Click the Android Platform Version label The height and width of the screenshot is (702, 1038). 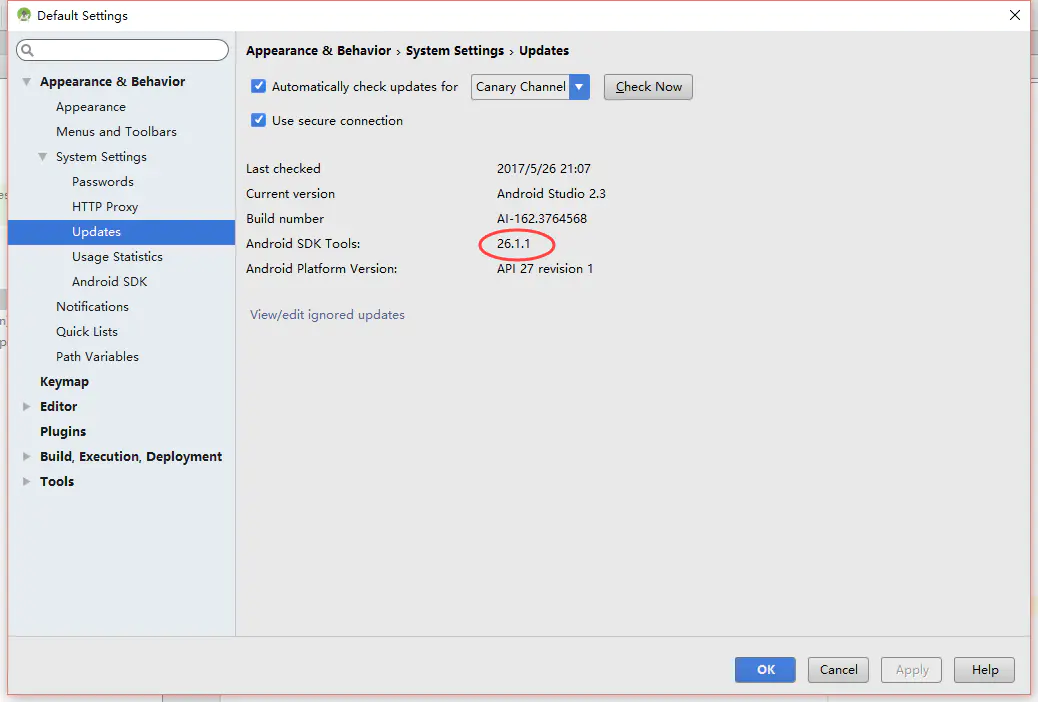click(x=322, y=269)
